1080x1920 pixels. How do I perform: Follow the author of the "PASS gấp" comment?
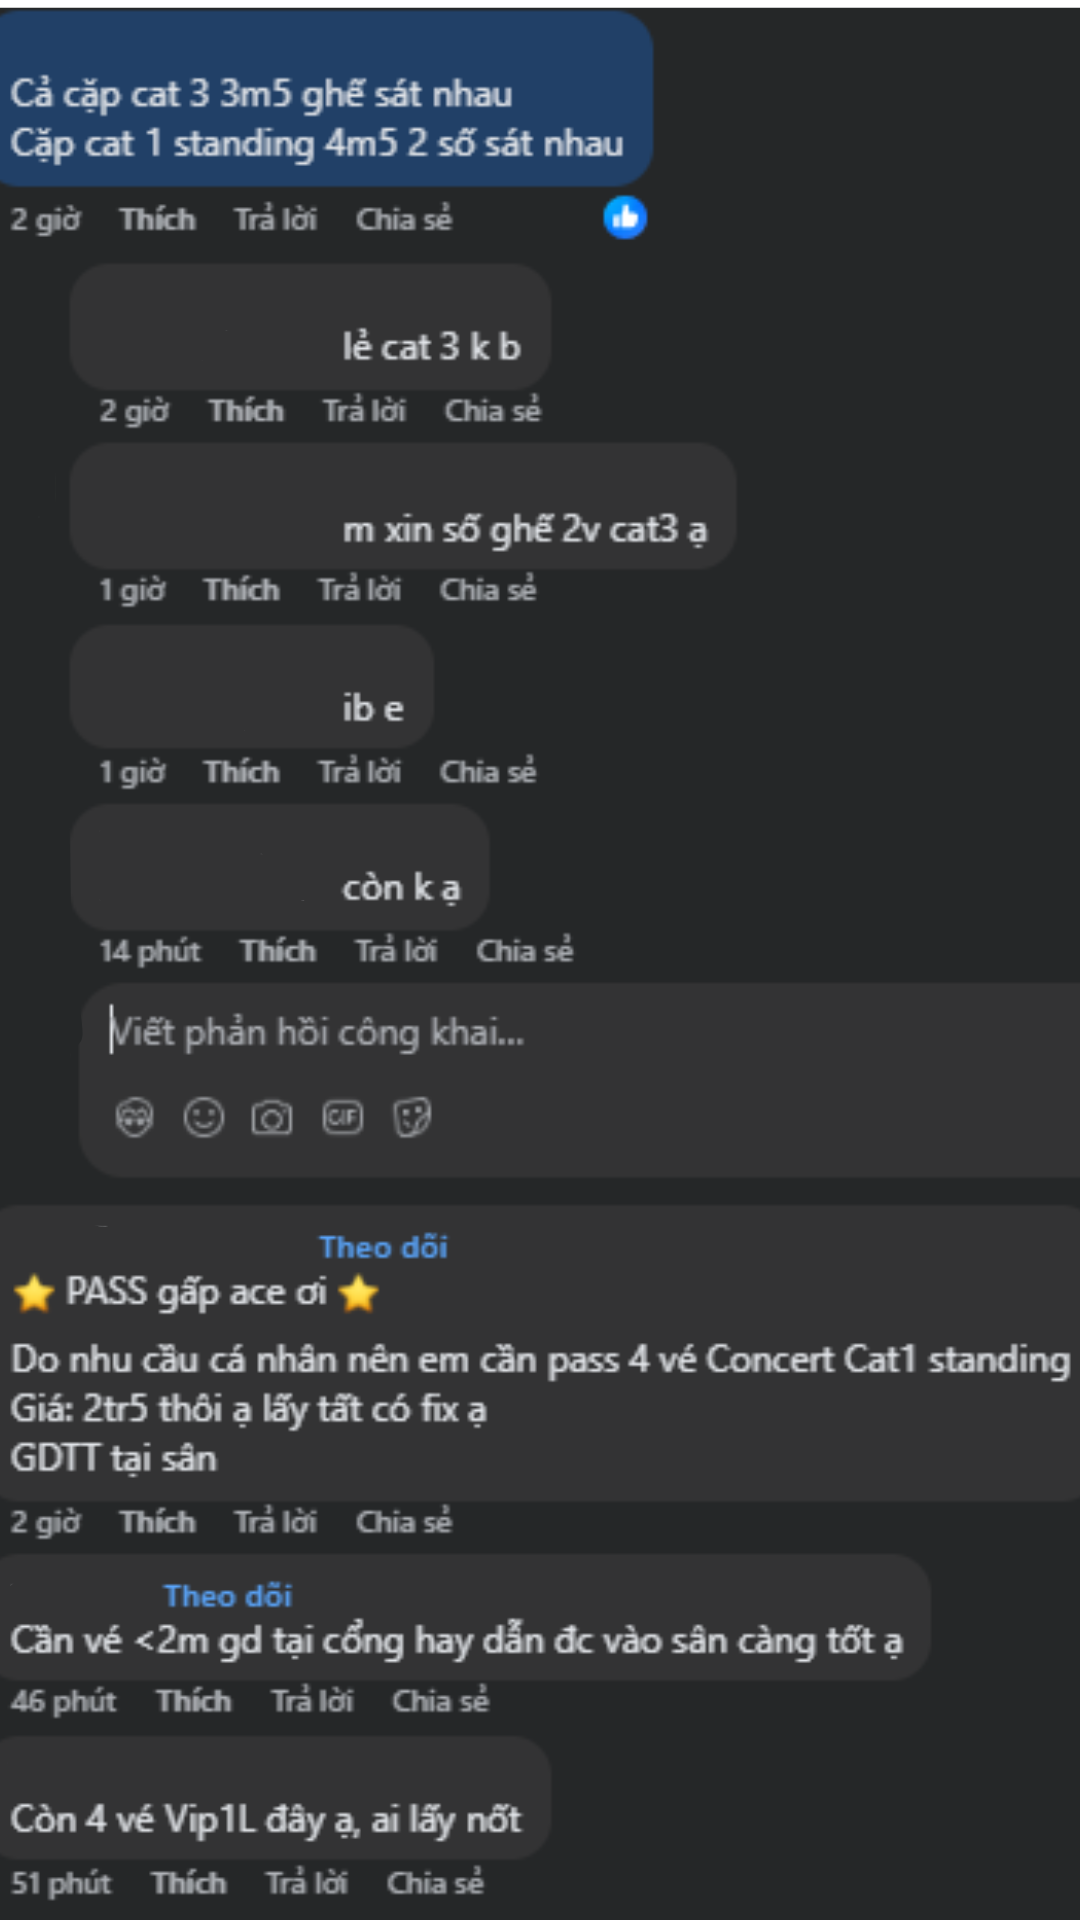pos(383,1247)
